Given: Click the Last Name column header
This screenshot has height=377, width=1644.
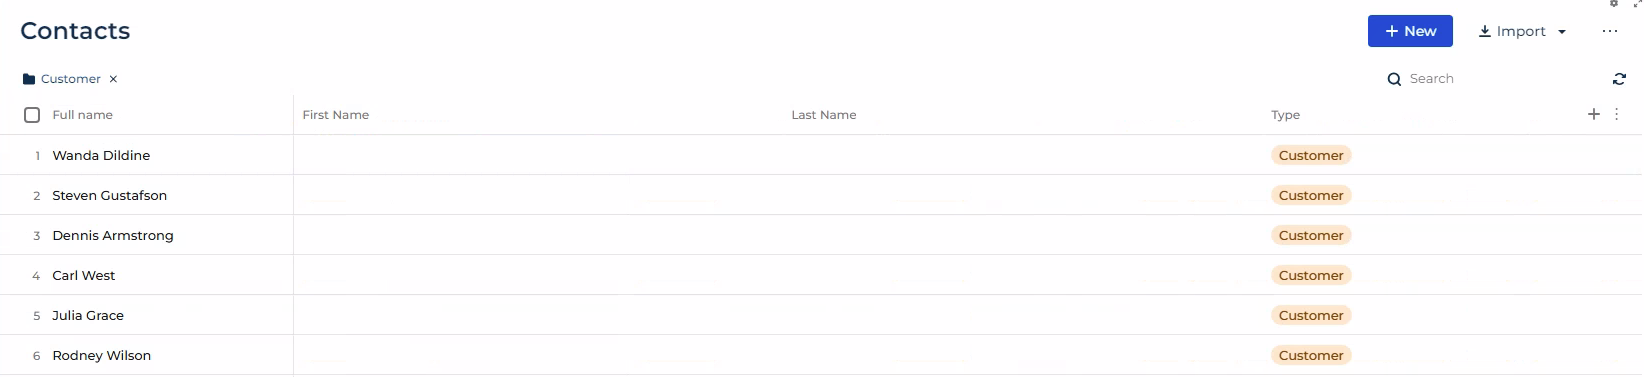Looking at the screenshot, I should (x=824, y=115).
